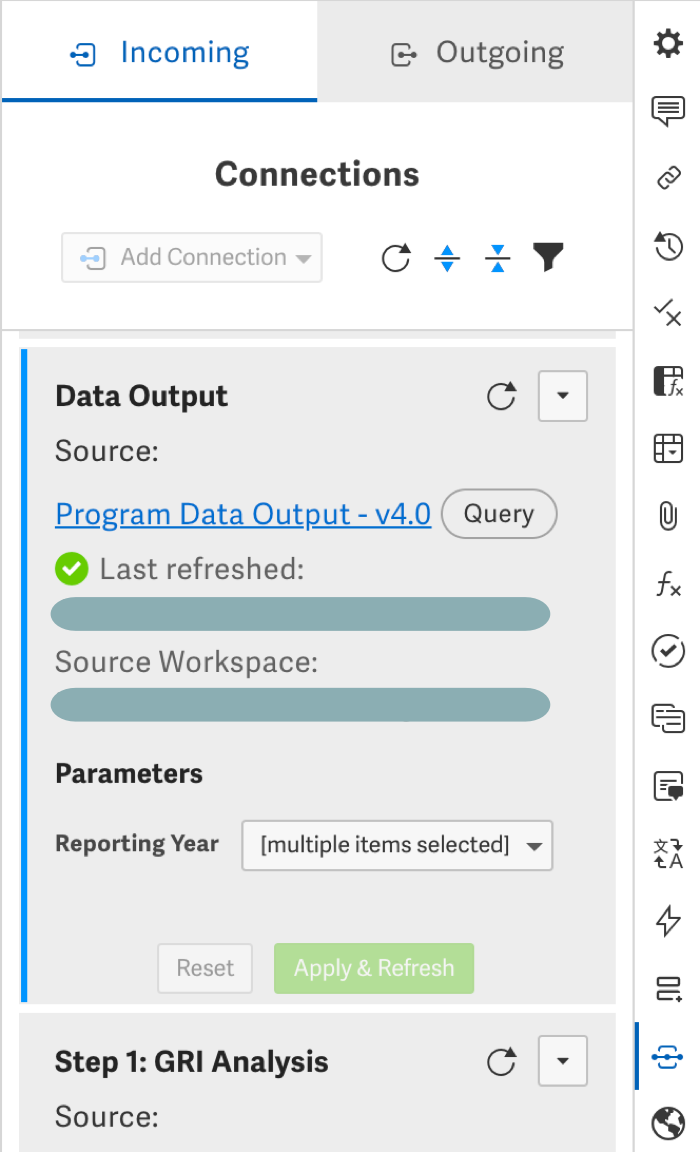Switch to the Outgoing tab

click(x=476, y=52)
